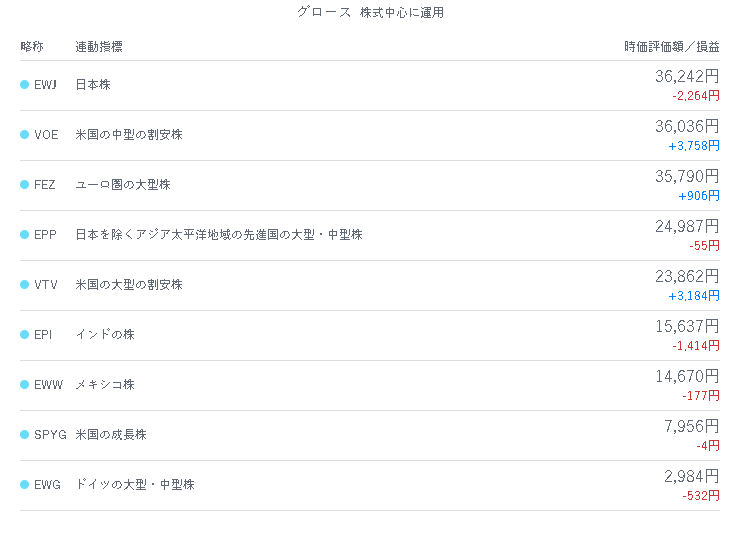Click the blue dot beside EWJ

(x=25, y=85)
